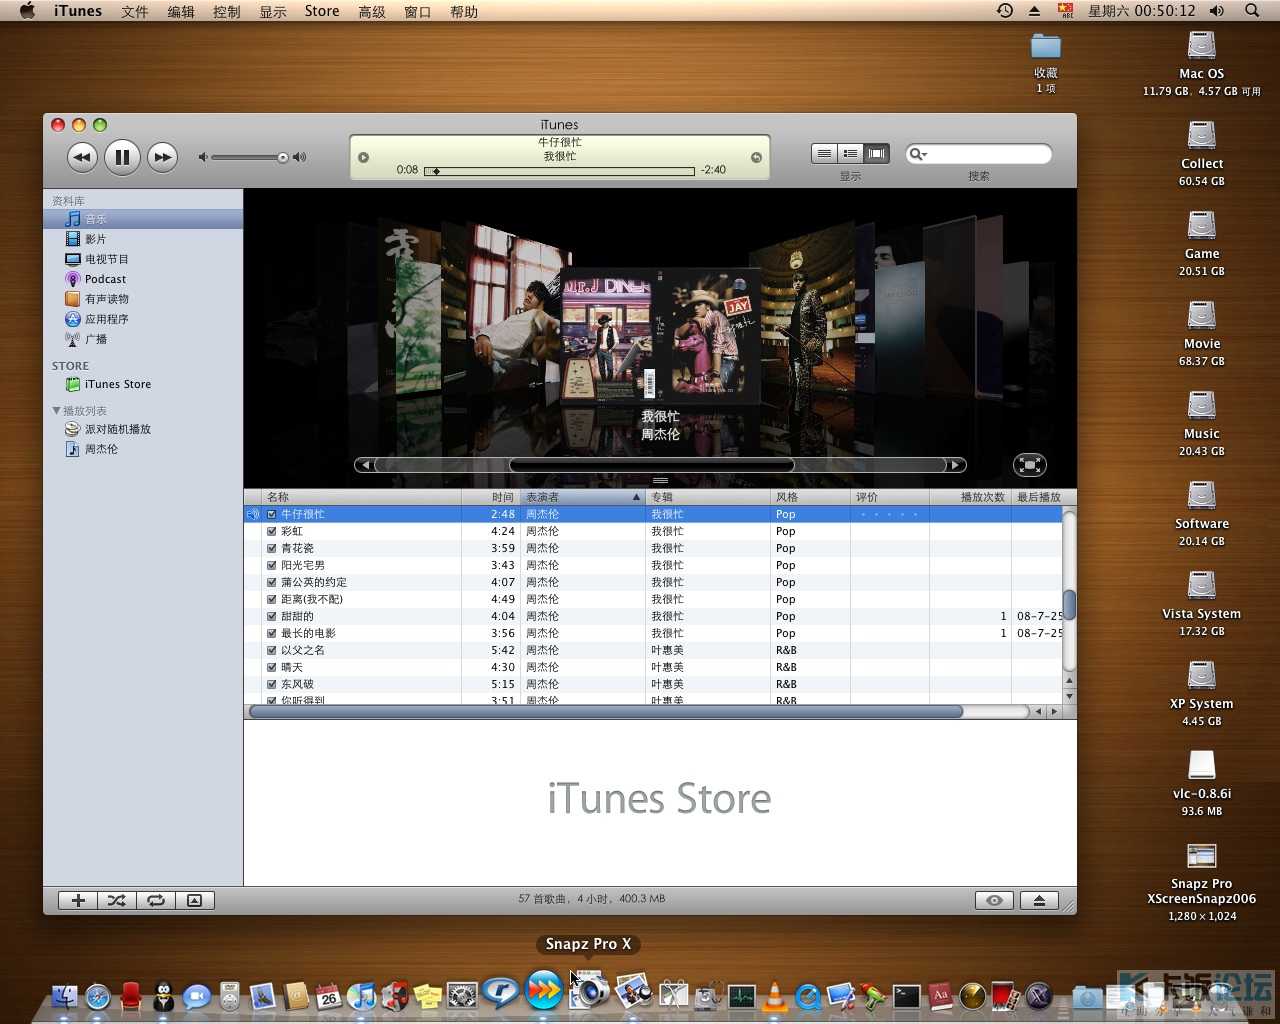The height and width of the screenshot is (1024, 1280).
Task: Uncheck the 阳光宅男 song checkbox
Action: (271, 565)
